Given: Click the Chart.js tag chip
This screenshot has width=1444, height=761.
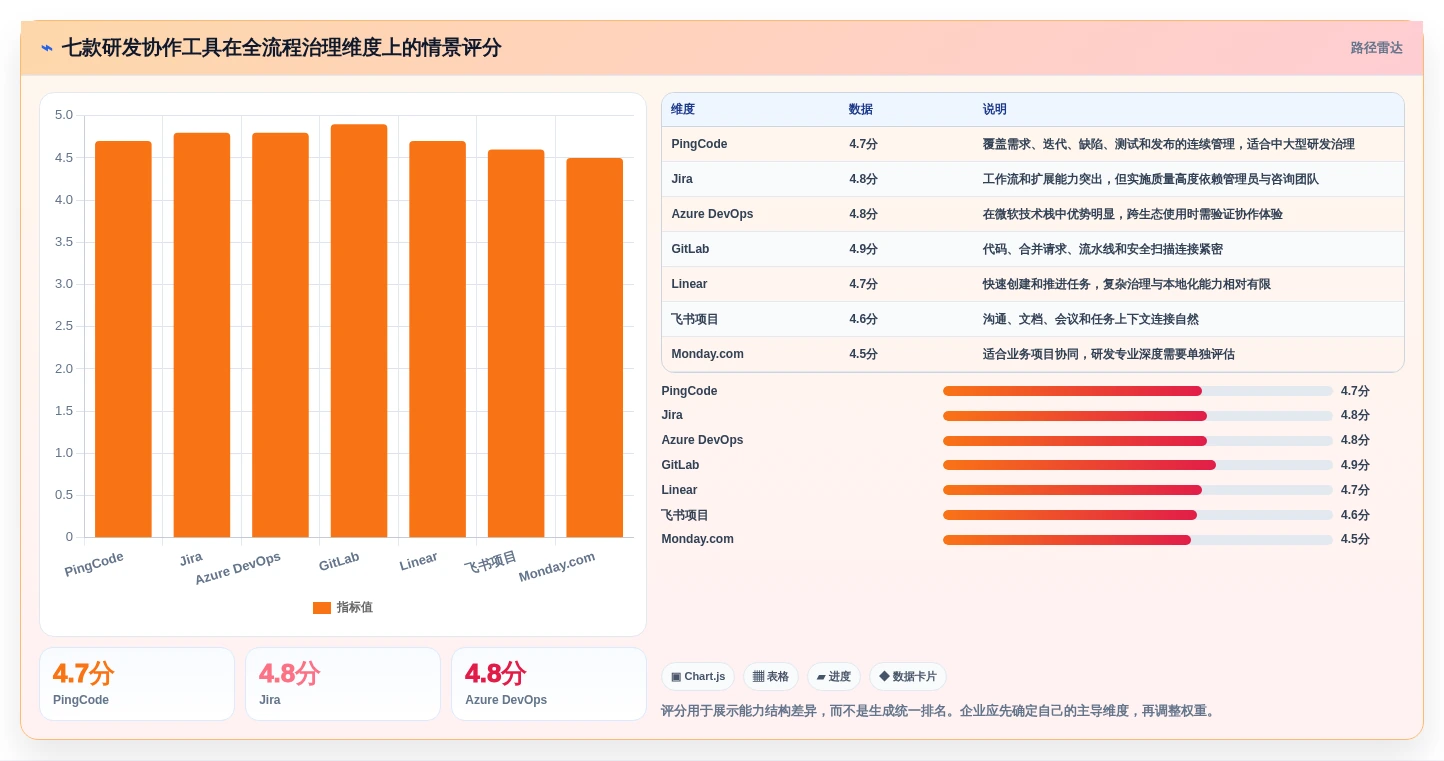Looking at the screenshot, I should 698,677.
